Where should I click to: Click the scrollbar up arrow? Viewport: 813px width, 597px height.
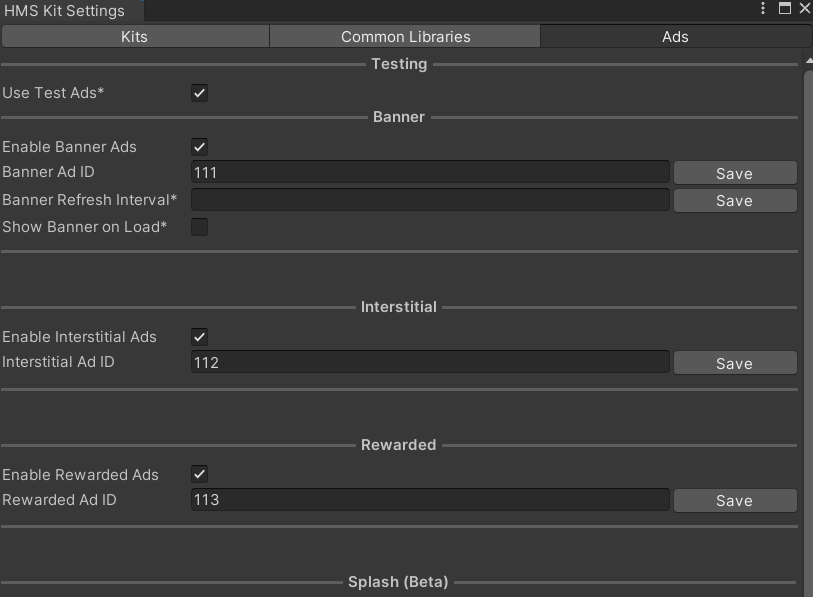[x=805, y=60]
